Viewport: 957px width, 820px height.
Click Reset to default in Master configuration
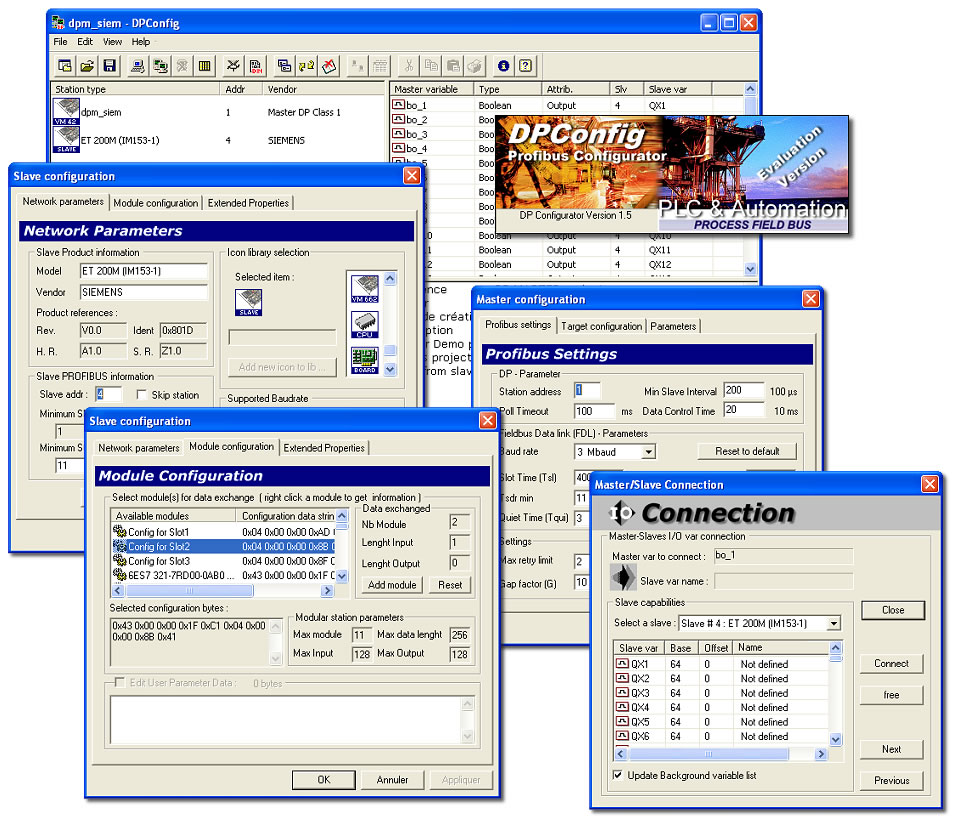[x=748, y=451]
